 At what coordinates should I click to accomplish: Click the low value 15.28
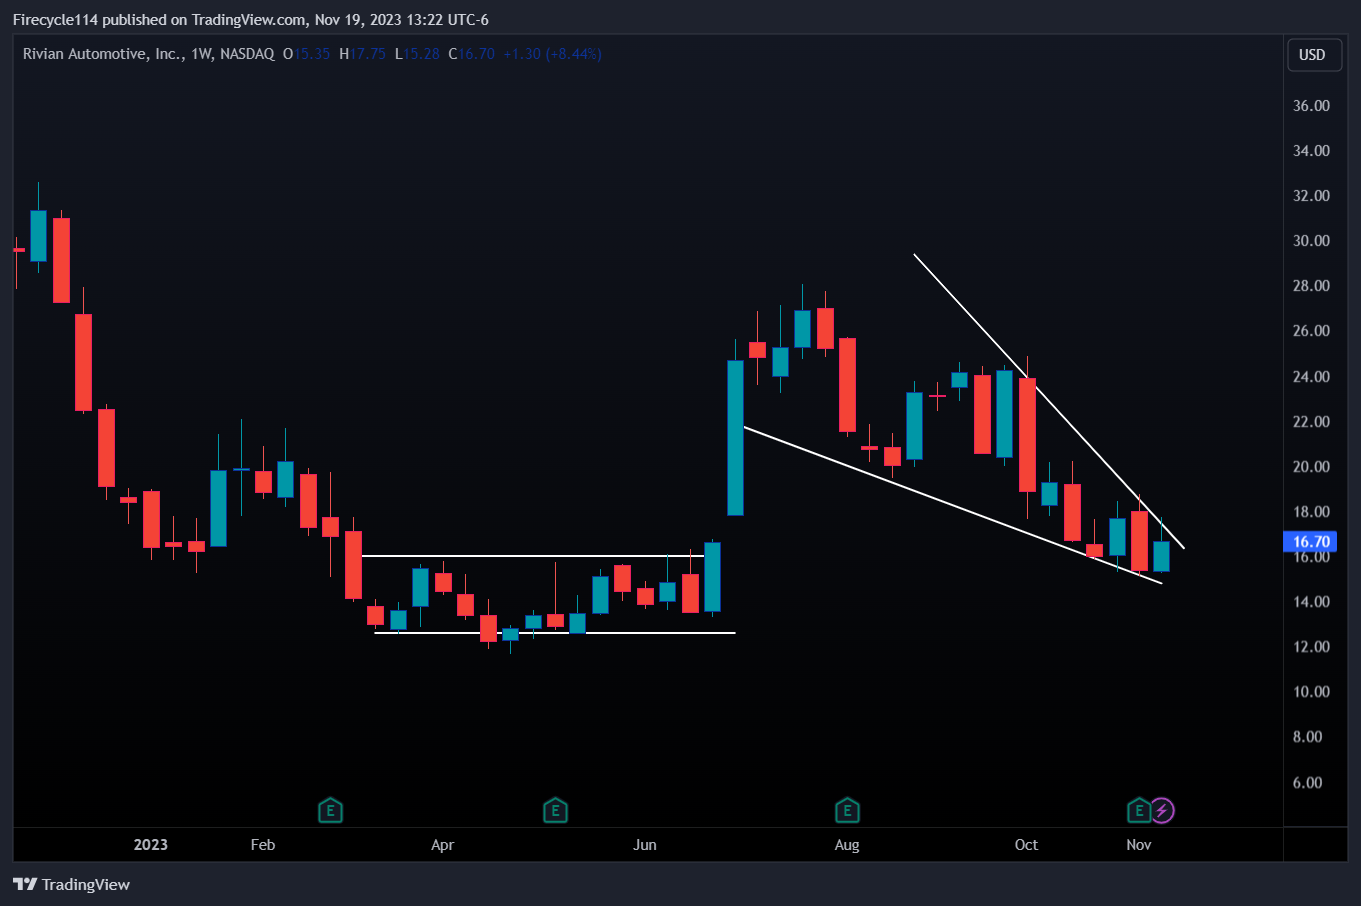(421, 54)
